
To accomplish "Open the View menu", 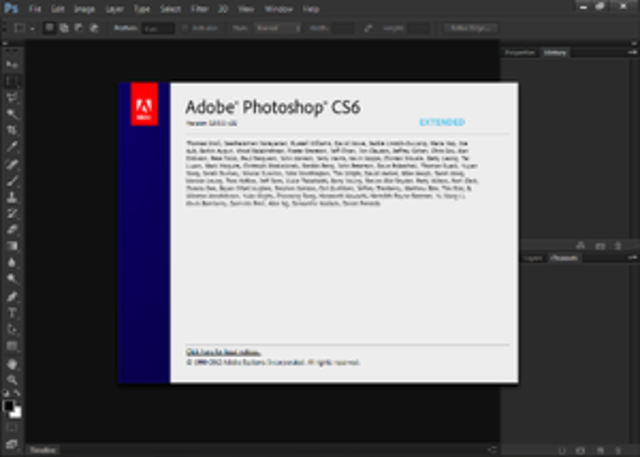I will [x=246, y=9].
